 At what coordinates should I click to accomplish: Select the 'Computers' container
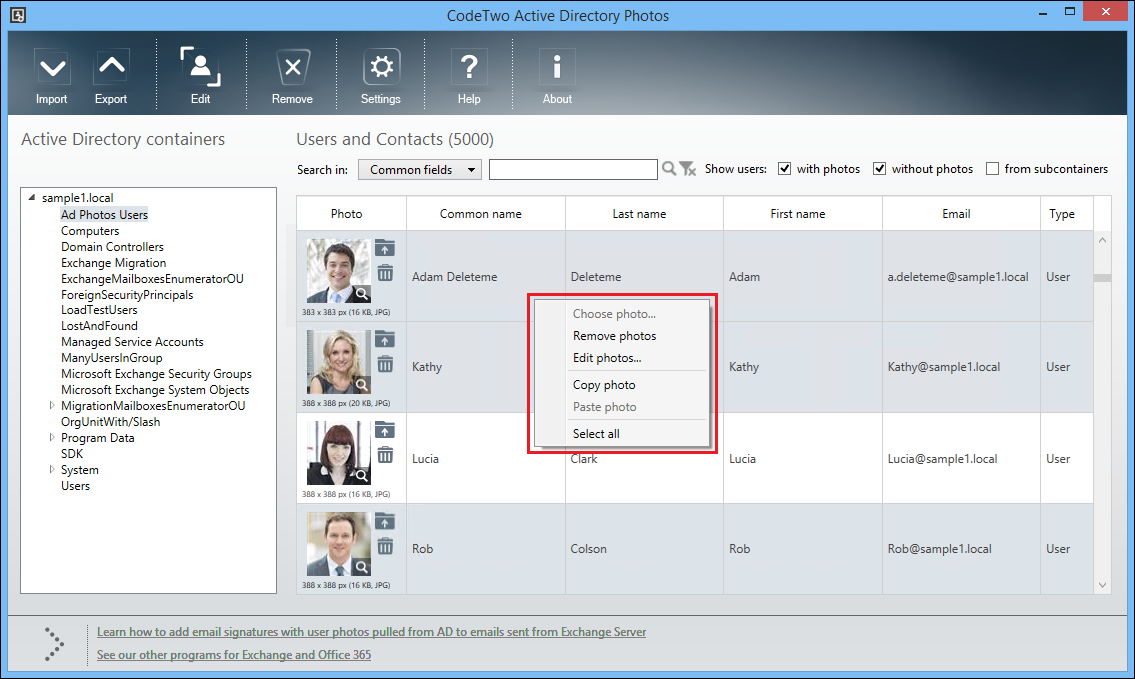pyautogui.click(x=90, y=231)
